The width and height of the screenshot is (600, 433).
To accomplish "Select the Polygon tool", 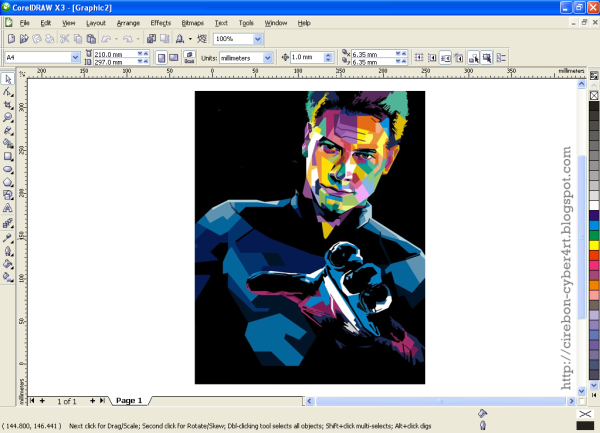I will coord(8,182).
